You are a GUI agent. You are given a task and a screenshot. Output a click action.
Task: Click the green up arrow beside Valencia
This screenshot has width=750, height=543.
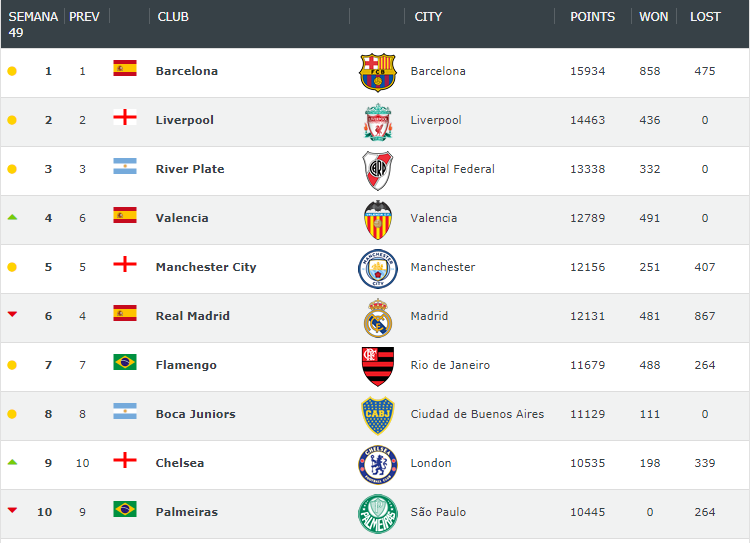(12, 217)
